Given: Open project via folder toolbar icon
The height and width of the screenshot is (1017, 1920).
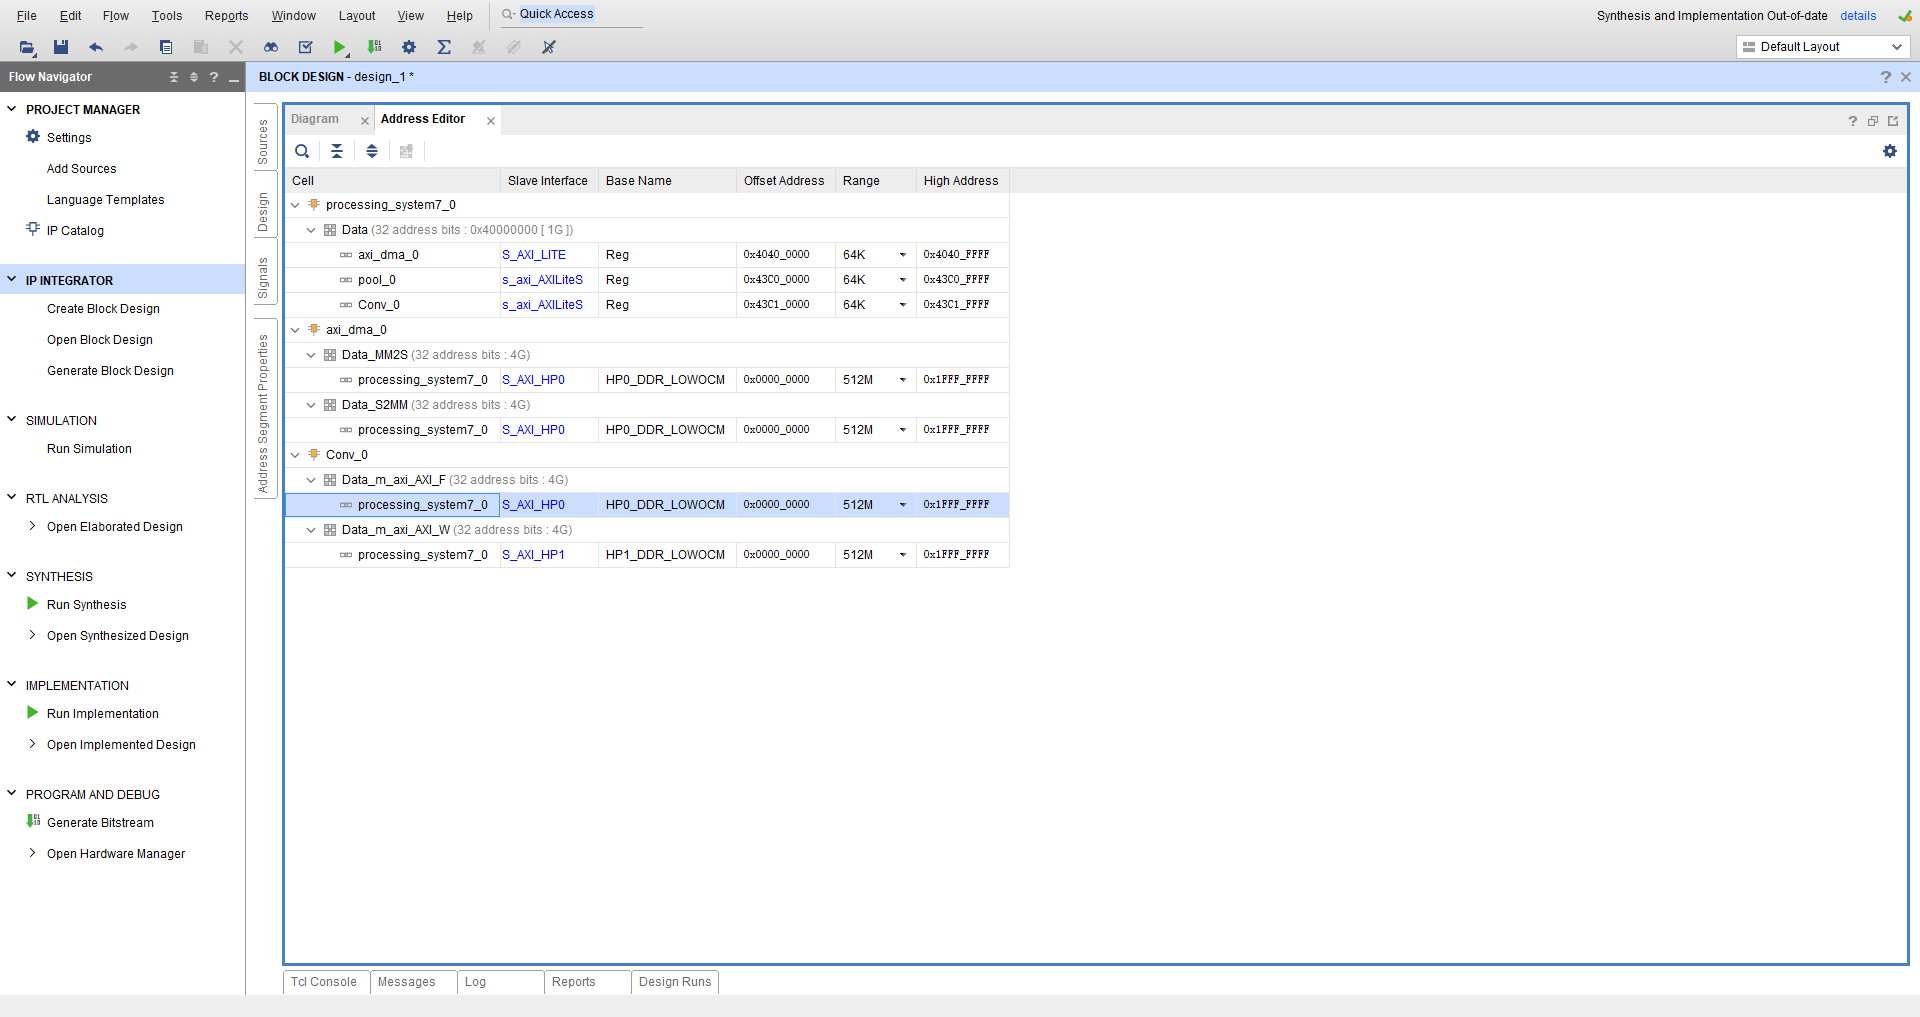Looking at the screenshot, I should pyautogui.click(x=27, y=47).
